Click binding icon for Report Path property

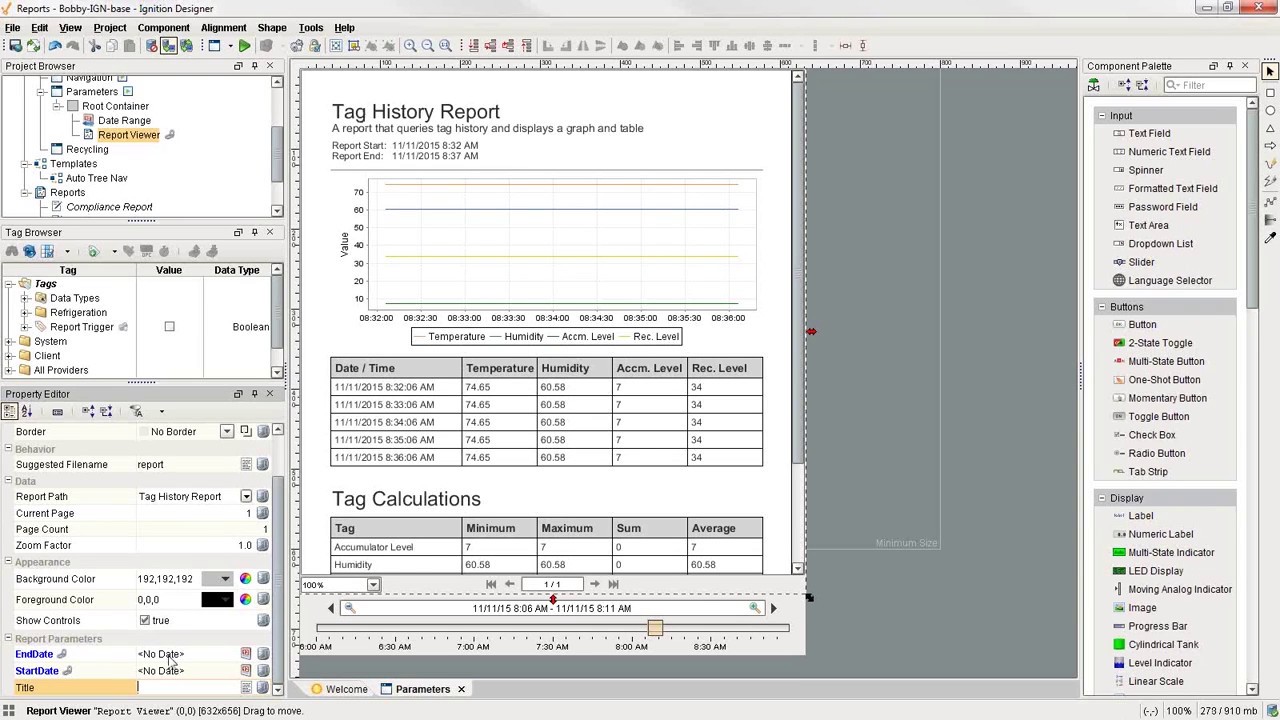[x=263, y=497]
